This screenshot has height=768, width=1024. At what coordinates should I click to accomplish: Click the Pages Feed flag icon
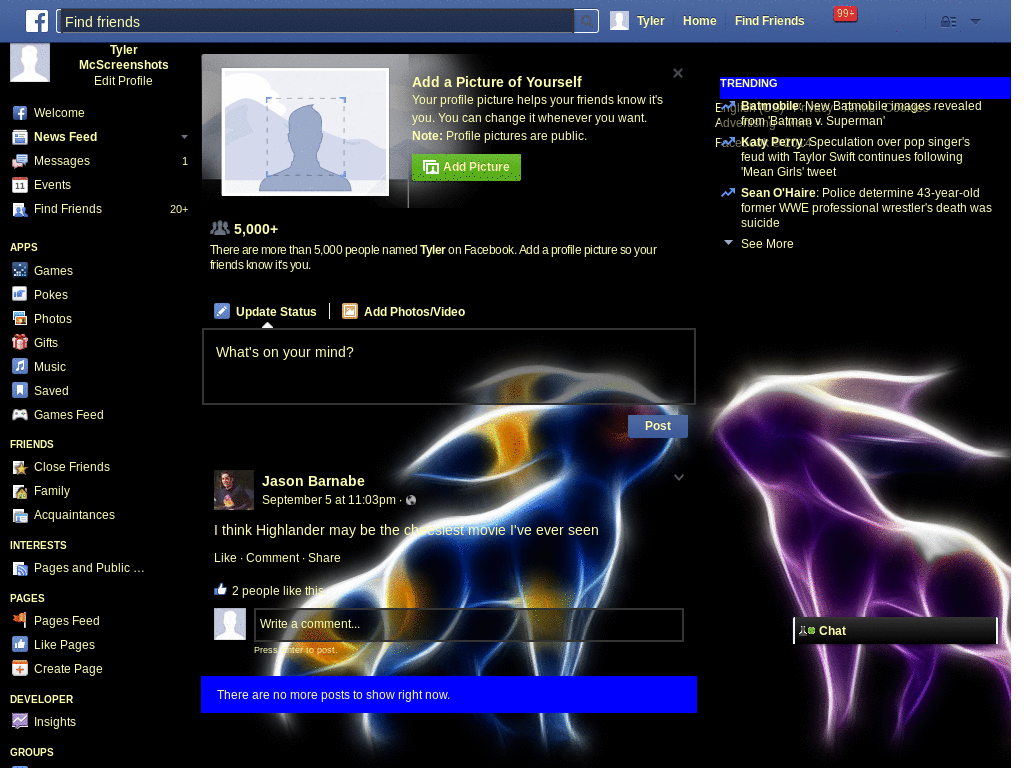pos(20,620)
